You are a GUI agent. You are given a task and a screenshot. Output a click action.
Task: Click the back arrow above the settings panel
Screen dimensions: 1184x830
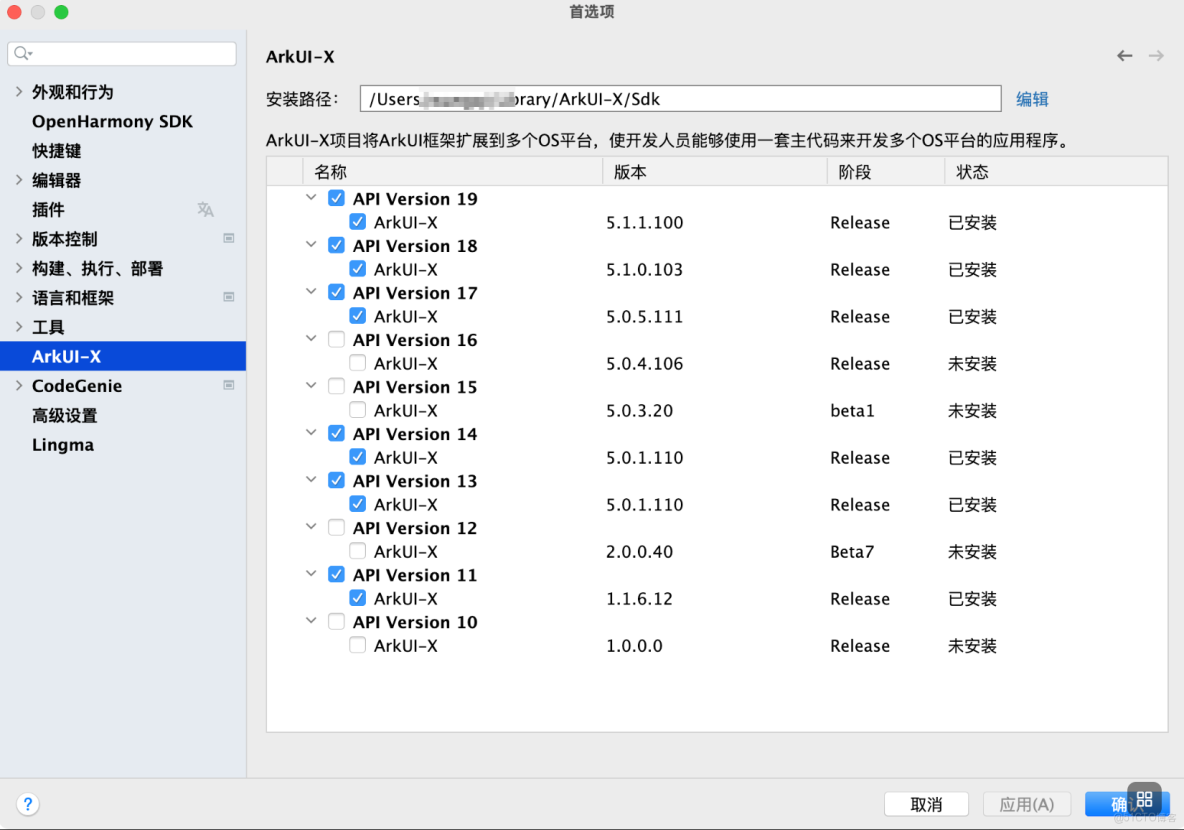pos(1124,56)
